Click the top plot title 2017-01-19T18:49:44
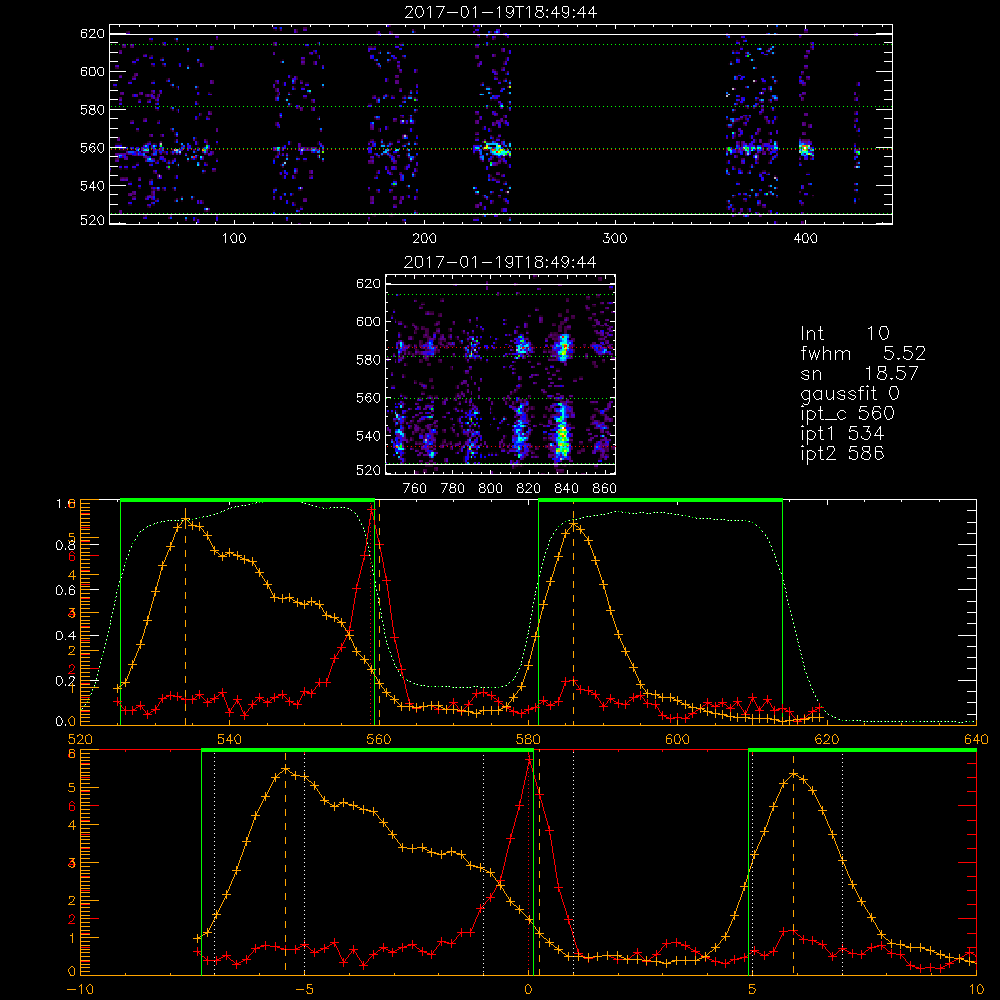The height and width of the screenshot is (1000, 1000). pyautogui.click(x=501, y=12)
